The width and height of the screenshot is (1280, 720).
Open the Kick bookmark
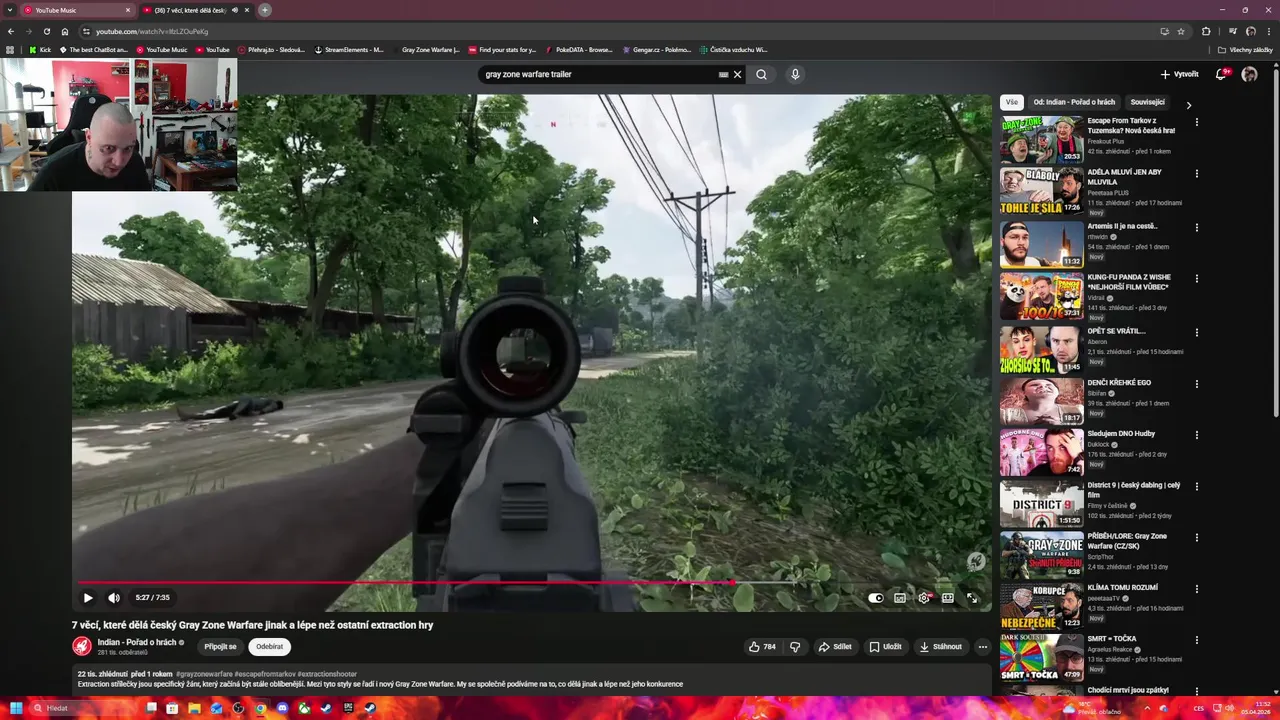click(x=40, y=50)
